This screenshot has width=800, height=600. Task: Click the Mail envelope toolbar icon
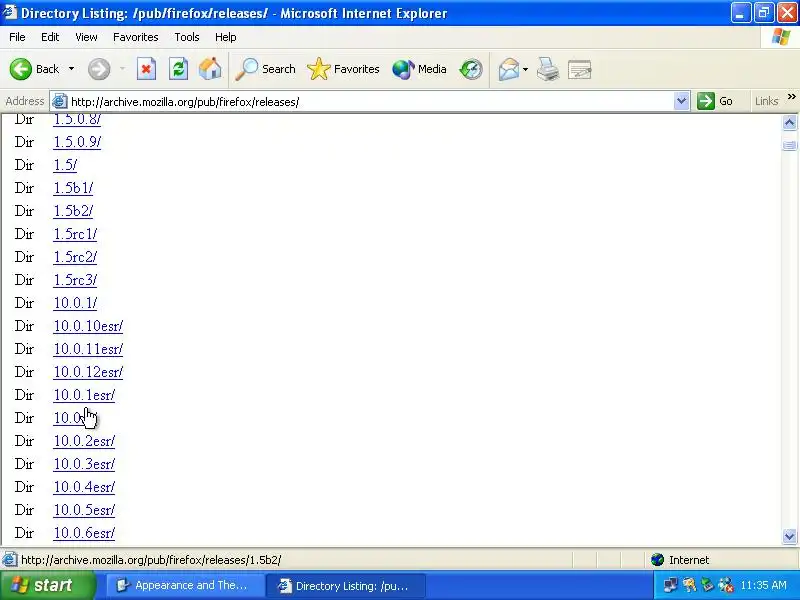pos(509,69)
